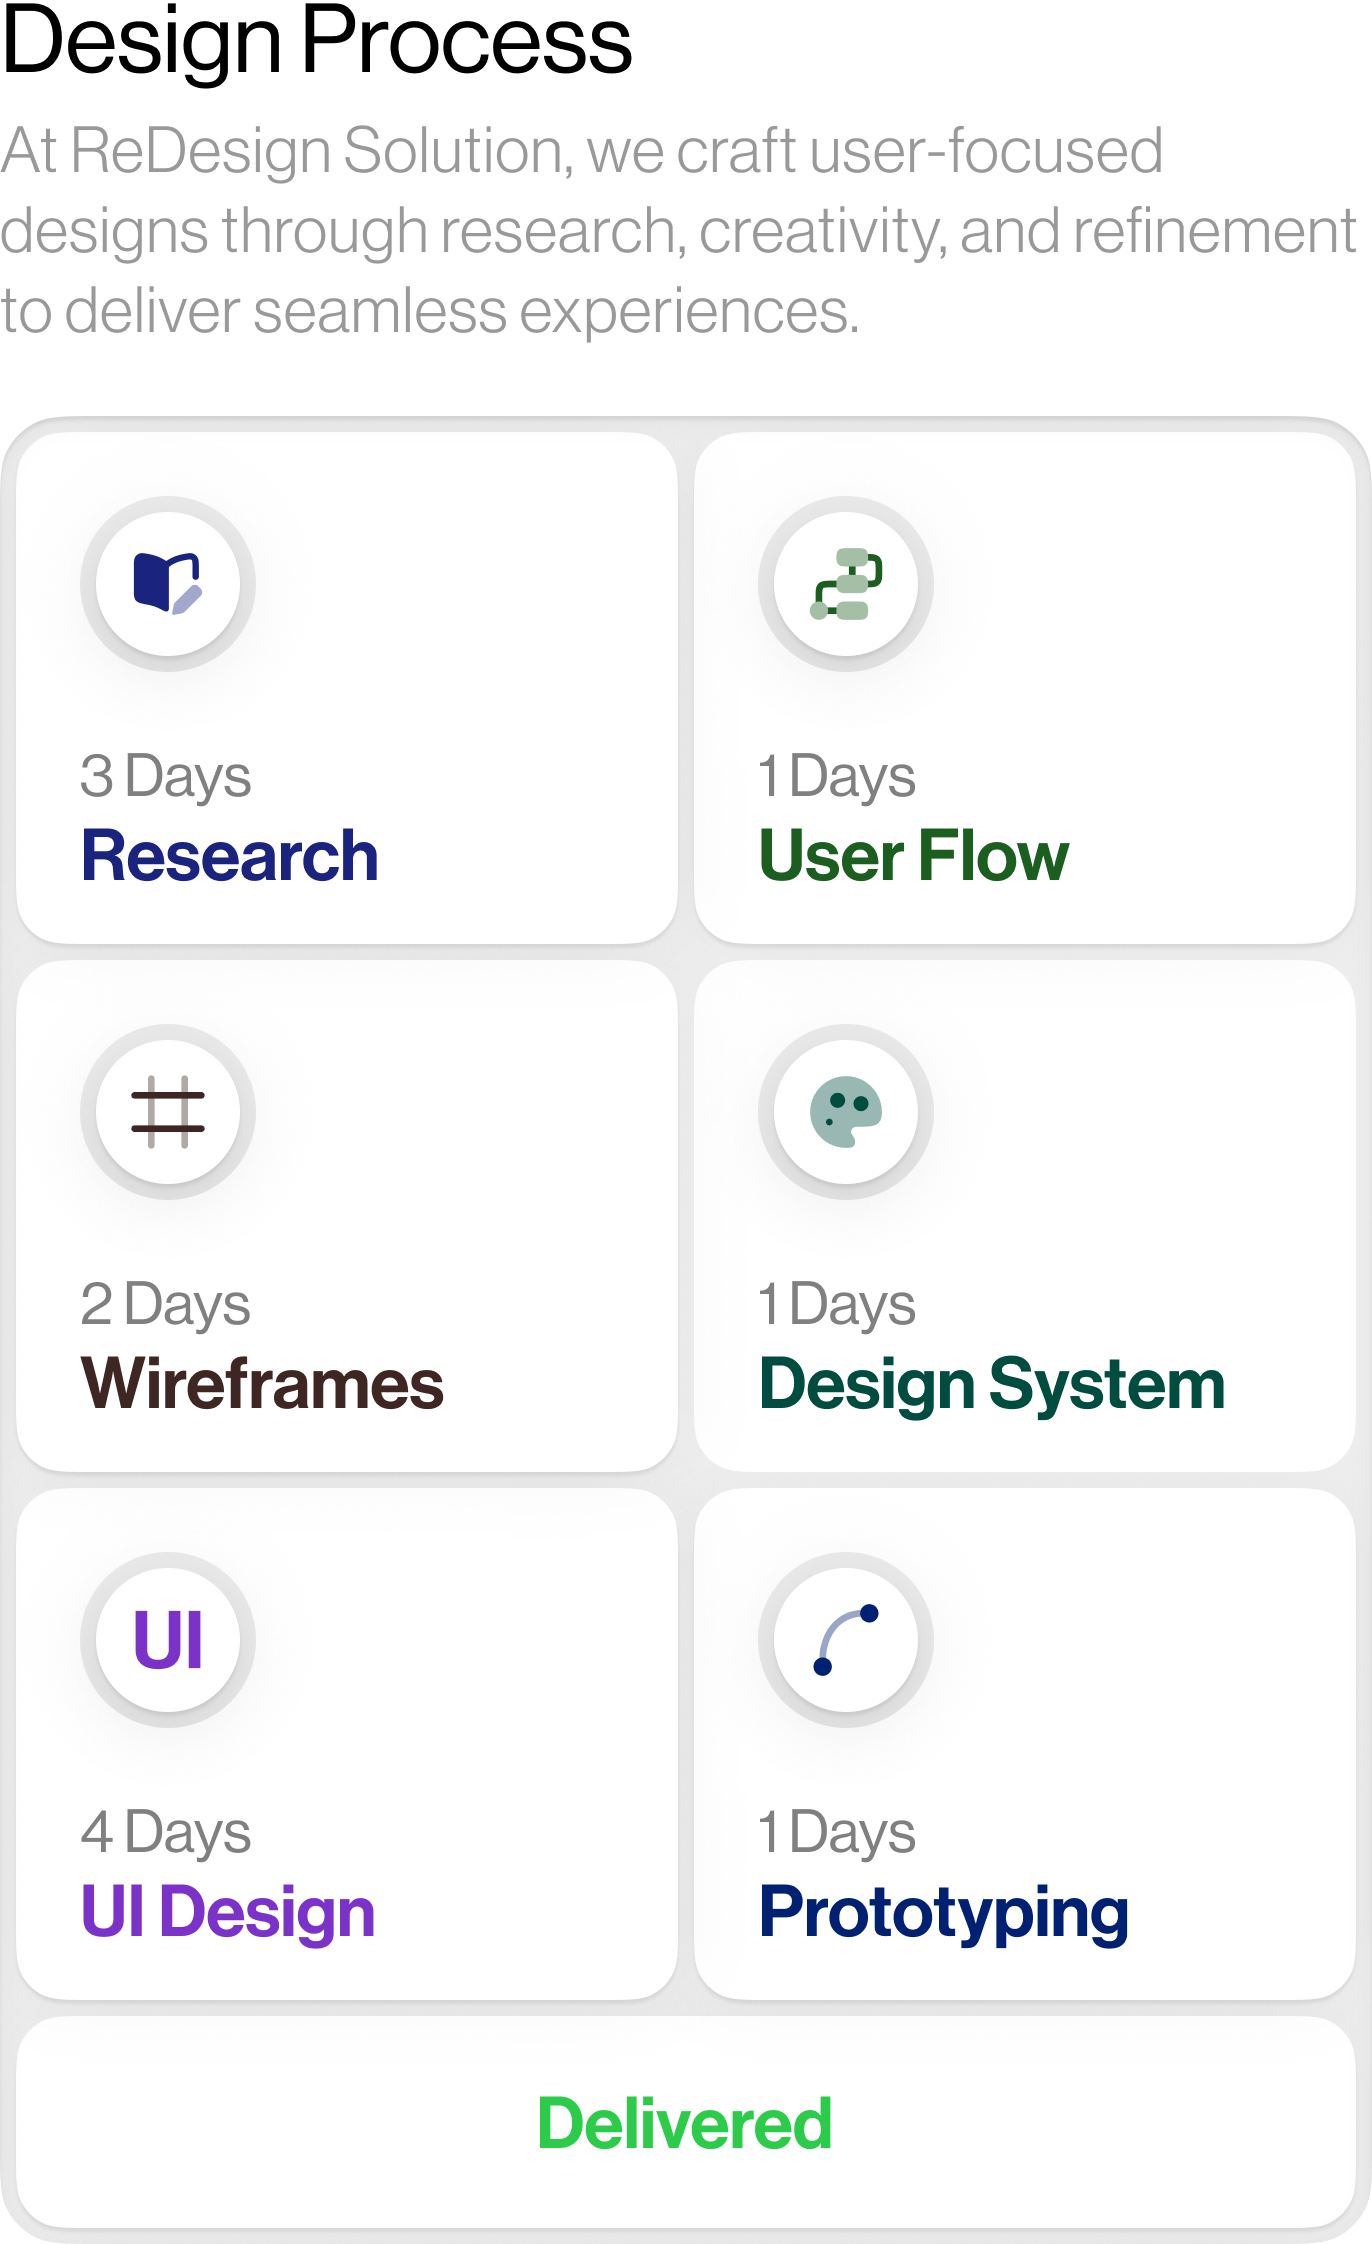This screenshot has height=2244, width=1372.
Task: Click the User Flow diagram icon
Action: click(x=846, y=584)
